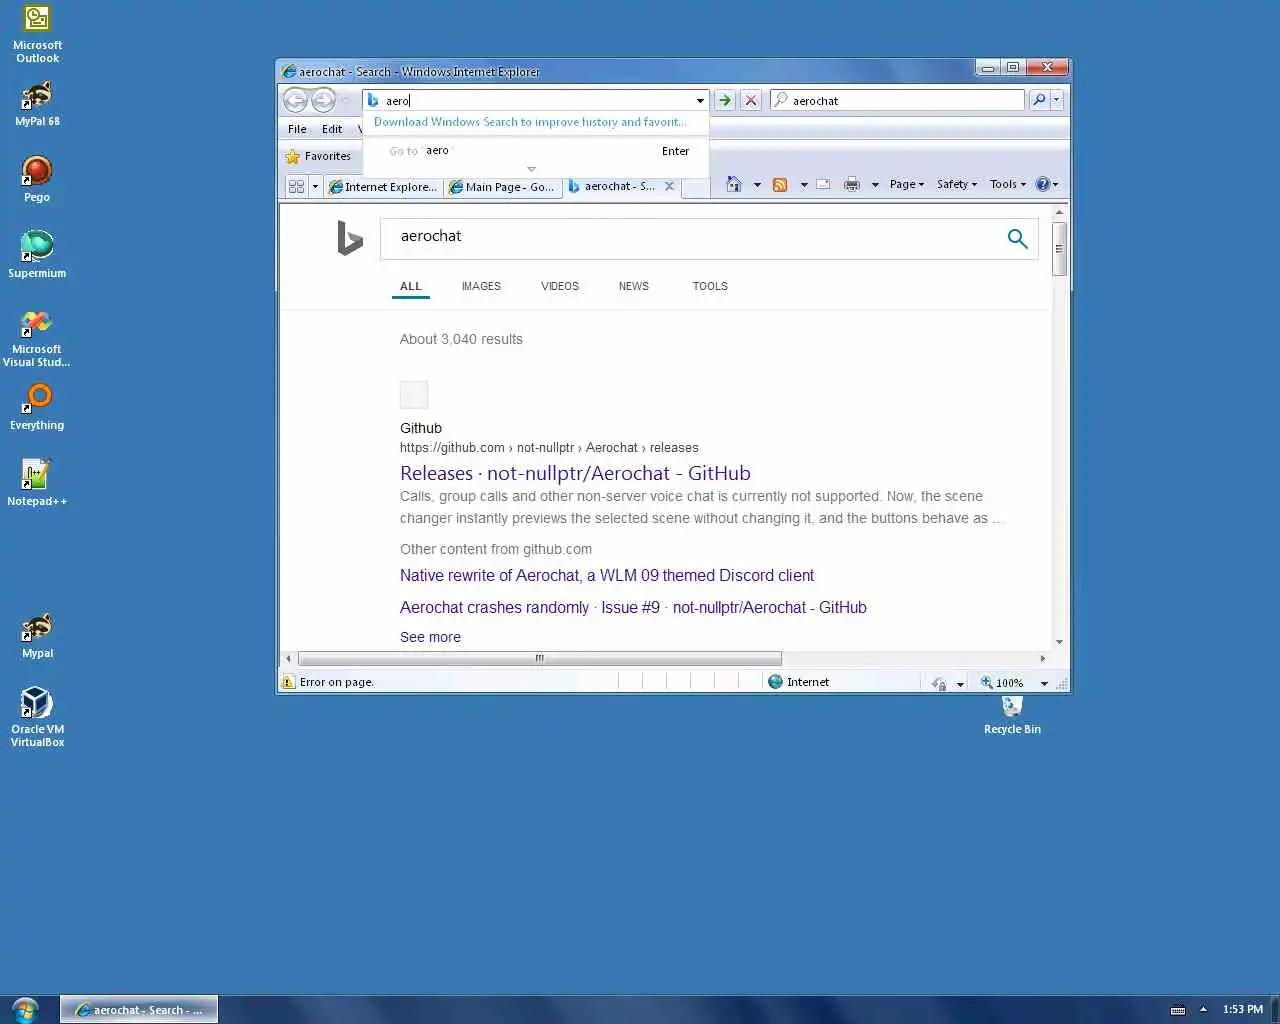Click the horizontal scrollbar thumb
Viewport: 1280px width, 1024px height.
pos(540,658)
